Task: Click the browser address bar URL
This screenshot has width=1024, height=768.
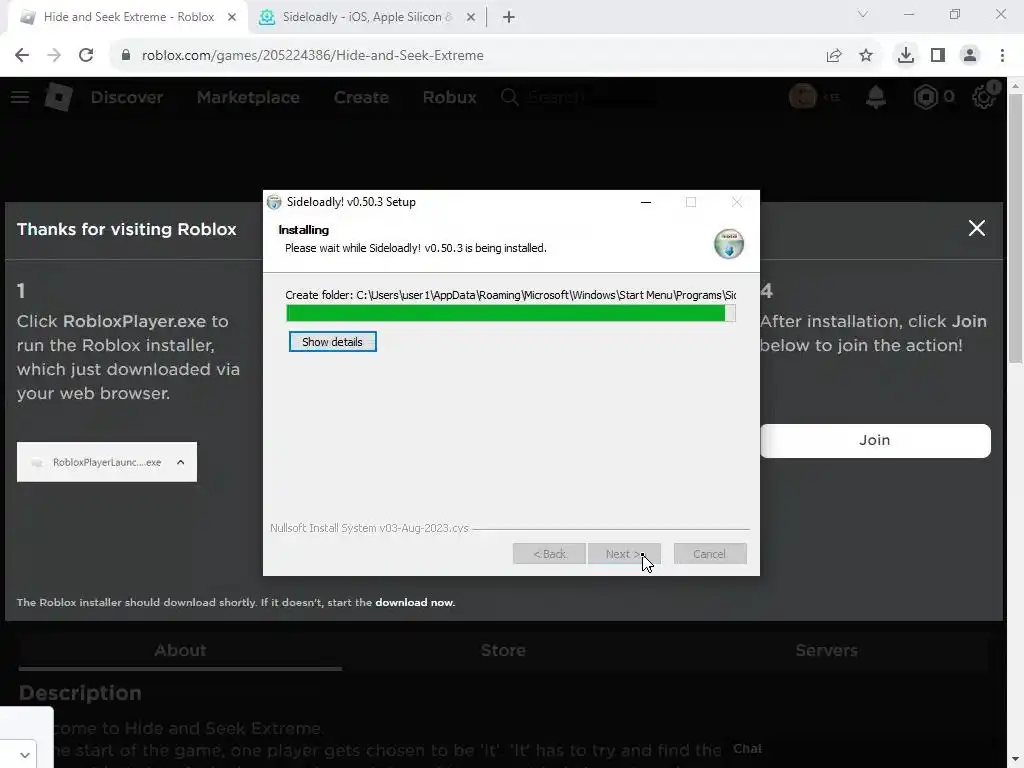Action: coord(313,56)
